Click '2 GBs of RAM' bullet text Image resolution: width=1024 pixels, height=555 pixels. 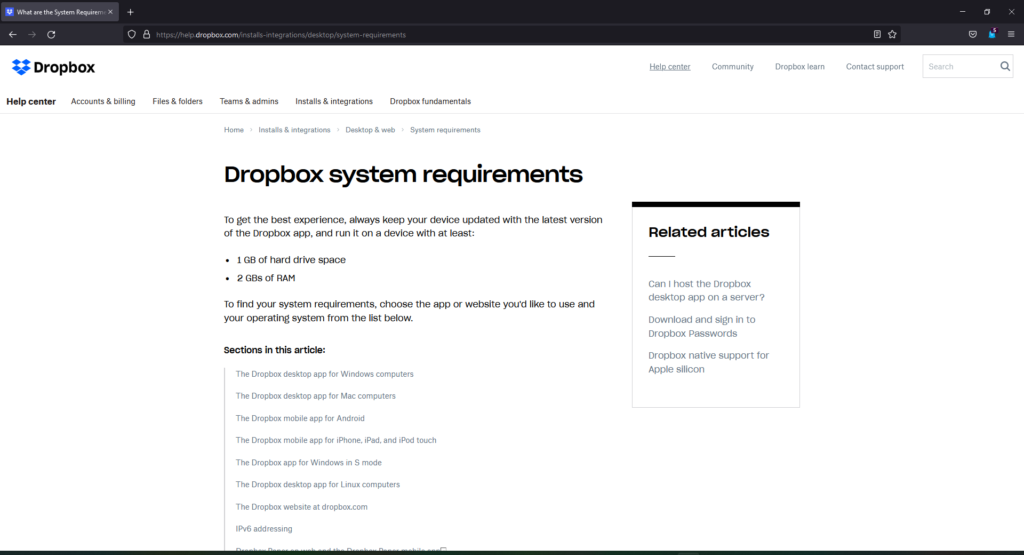[x=266, y=278]
